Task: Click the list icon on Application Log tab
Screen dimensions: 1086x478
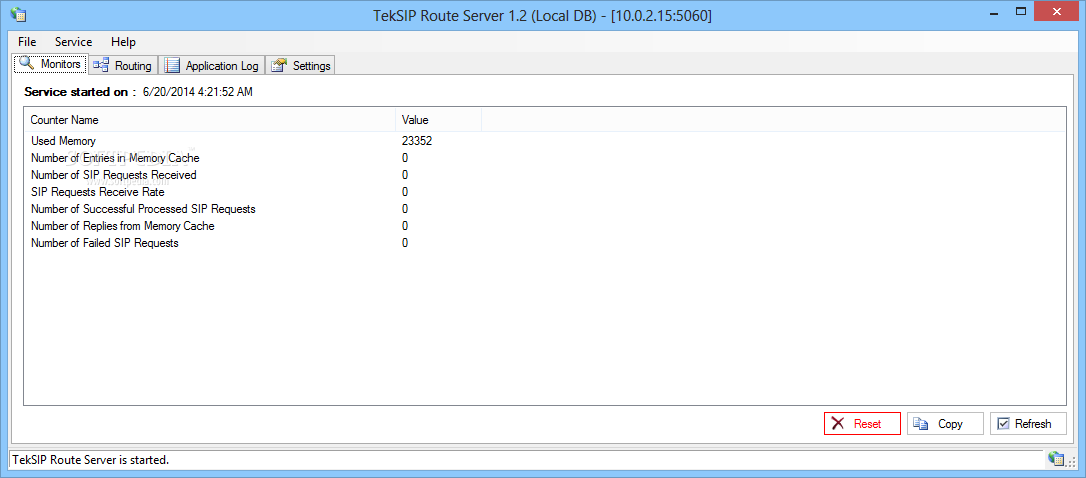Action: click(172, 66)
